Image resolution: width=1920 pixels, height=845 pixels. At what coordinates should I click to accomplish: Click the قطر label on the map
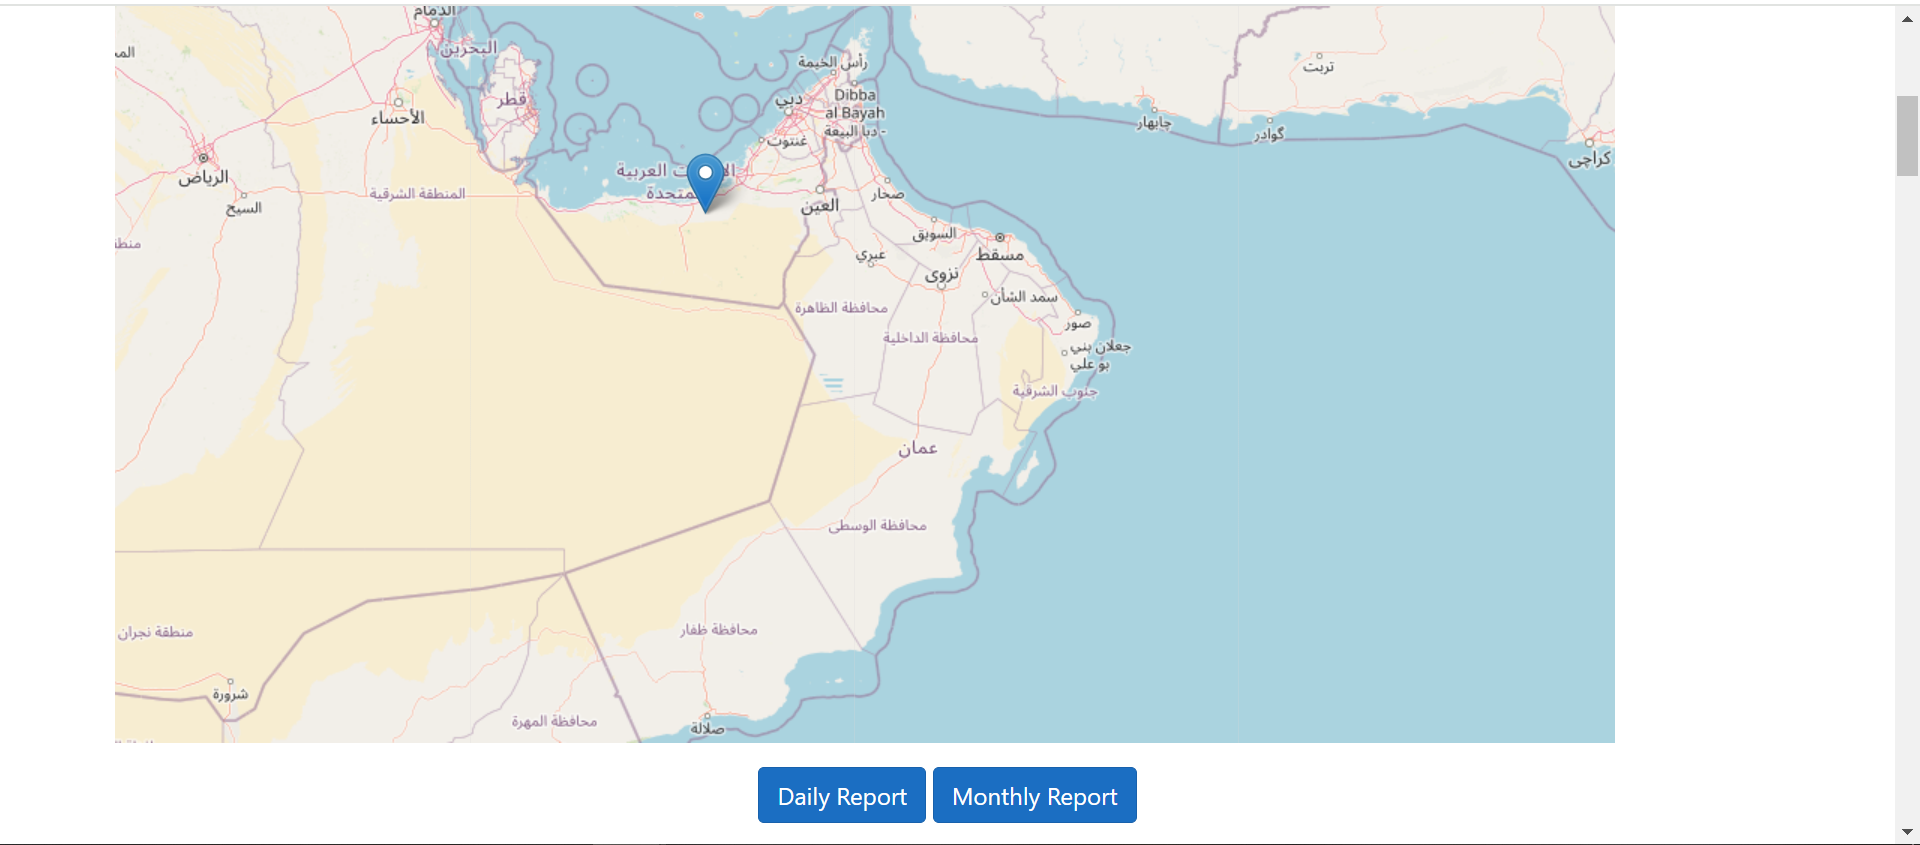coord(512,99)
